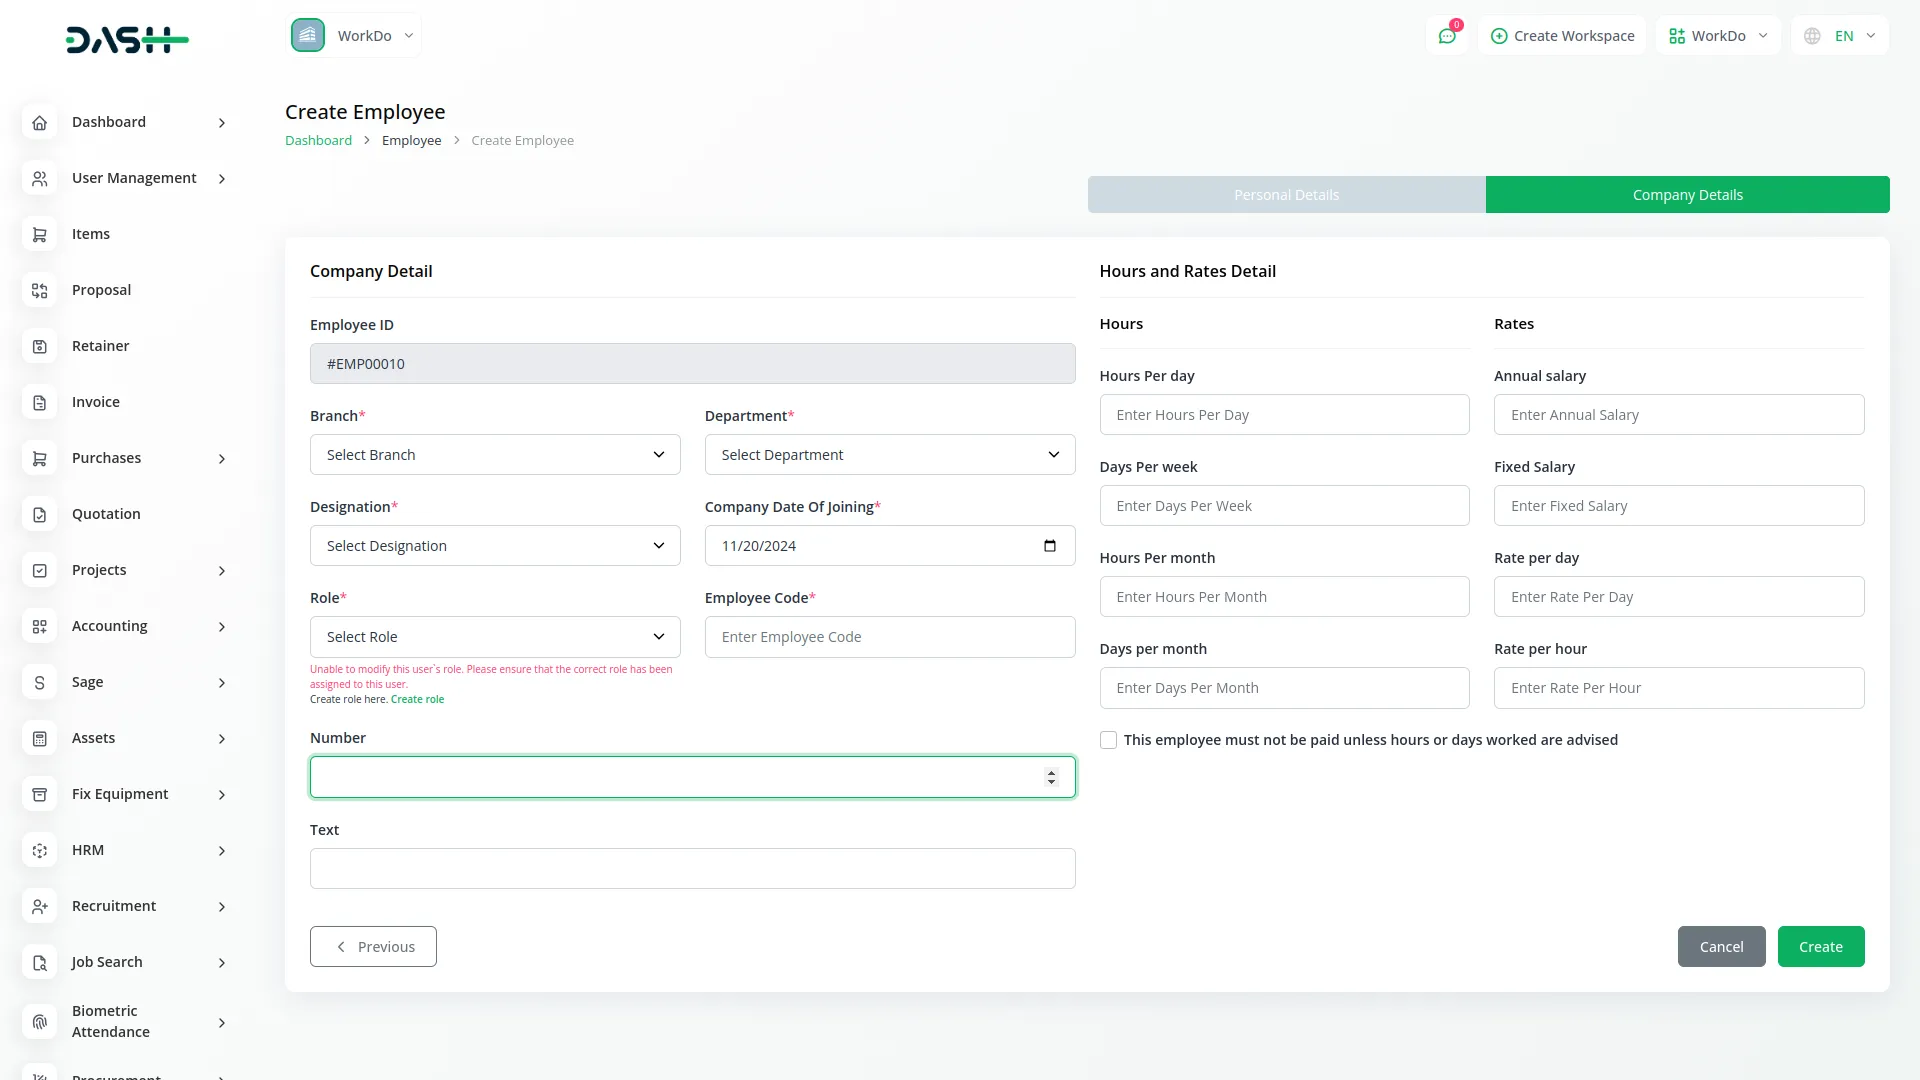This screenshot has width=1920, height=1080.
Task: Click the Fix Equipment sidebar icon
Action: point(40,794)
